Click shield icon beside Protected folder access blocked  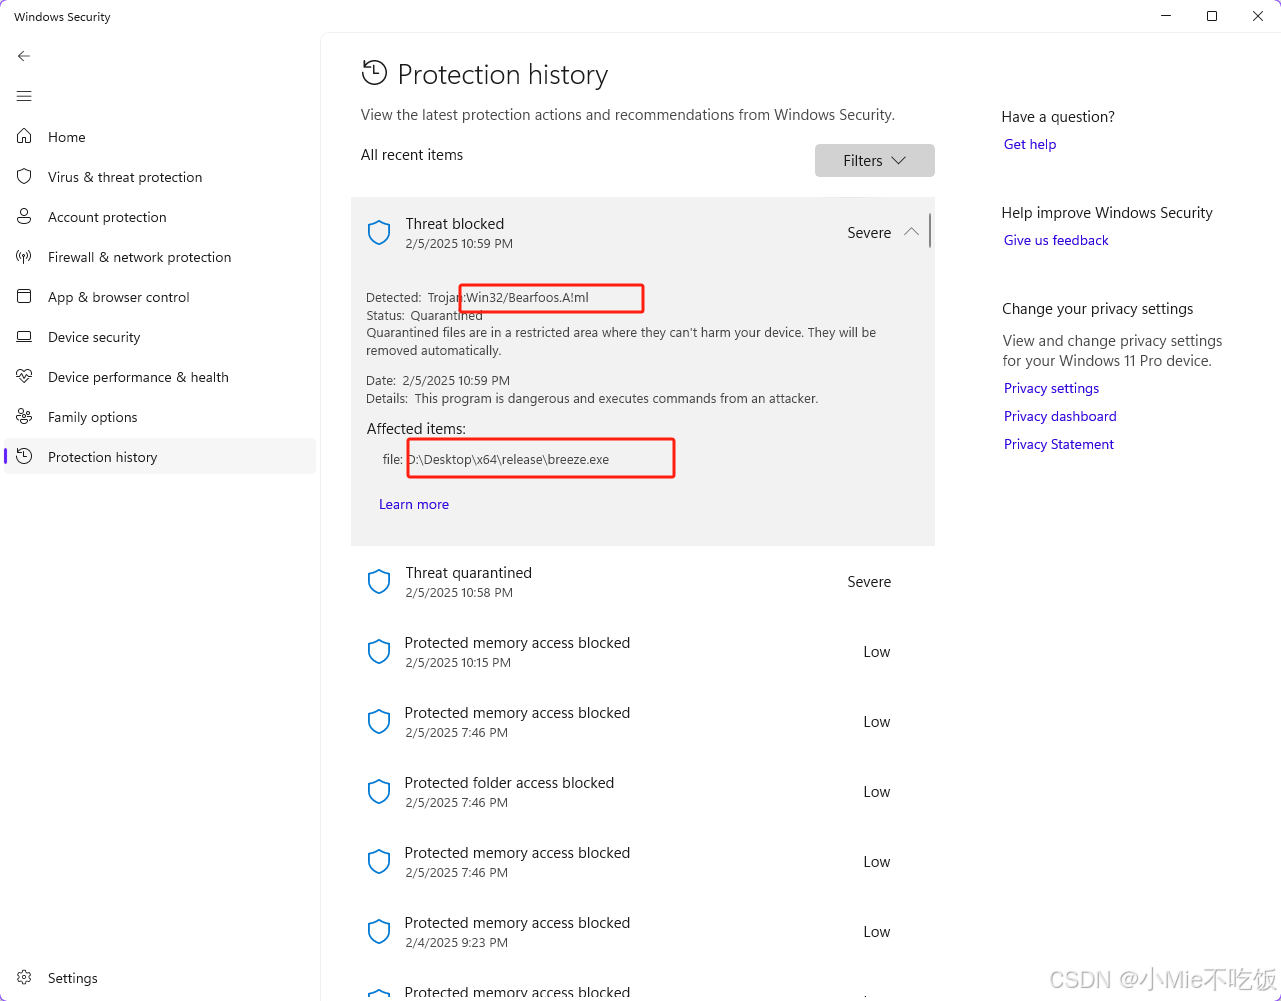pyautogui.click(x=379, y=792)
